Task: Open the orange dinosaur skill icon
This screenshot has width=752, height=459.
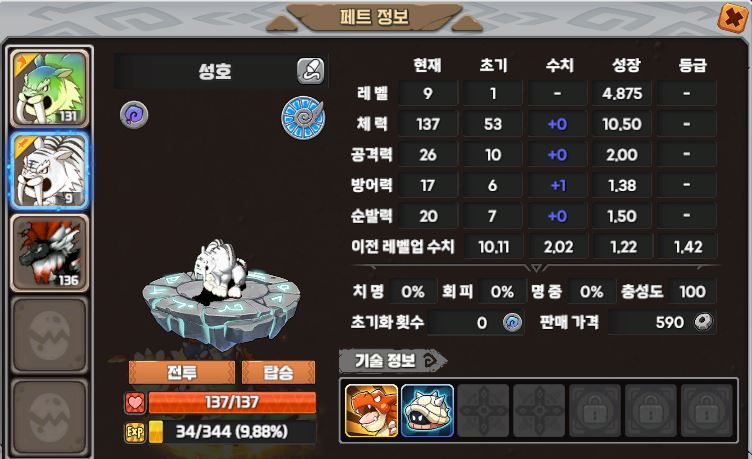Action: click(x=372, y=410)
